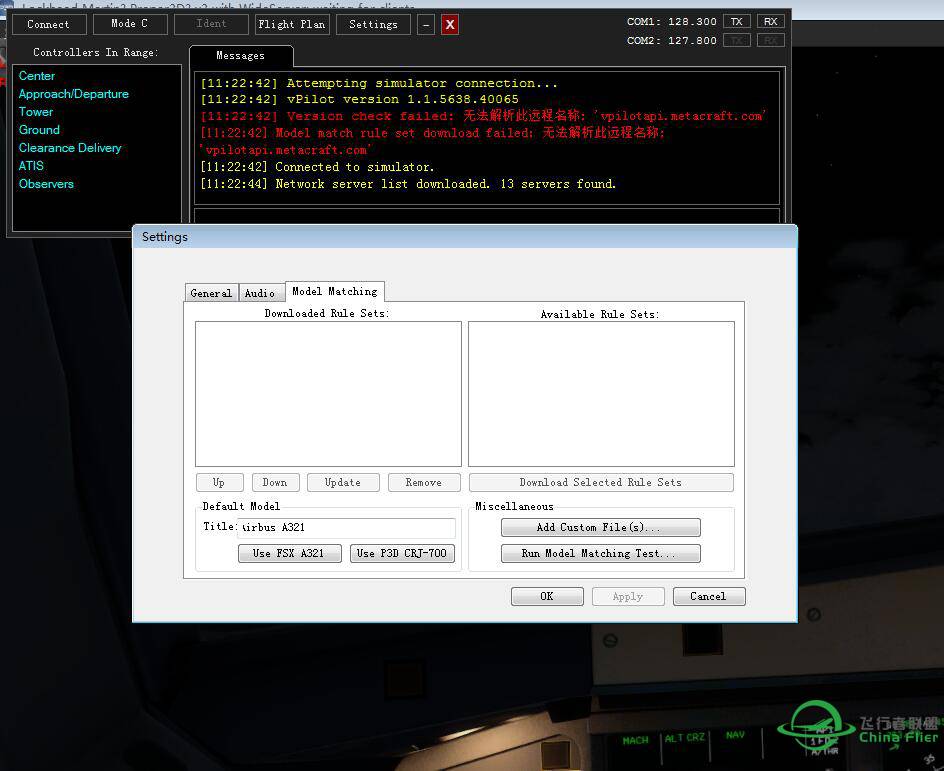944x771 pixels.
Task: Click the Connect button in vPilot
Action: tap(48, 24)
